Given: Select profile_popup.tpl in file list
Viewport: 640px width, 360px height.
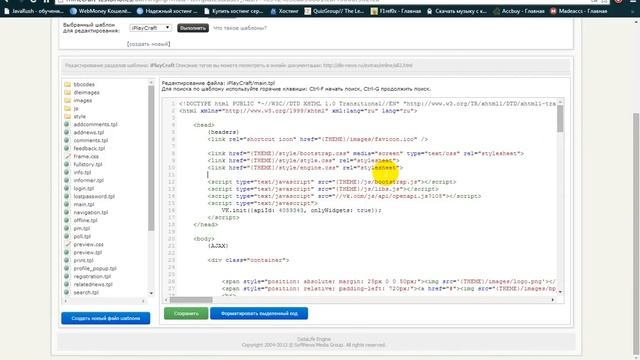Looking at the screenshot, I should (x=95, y=268).
